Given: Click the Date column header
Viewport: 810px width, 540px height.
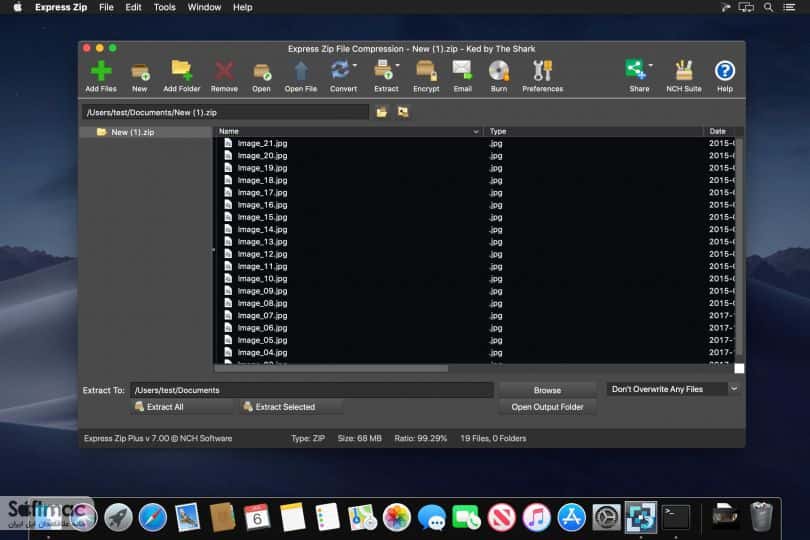Looking at the screenshot, I should click(718, 131).
